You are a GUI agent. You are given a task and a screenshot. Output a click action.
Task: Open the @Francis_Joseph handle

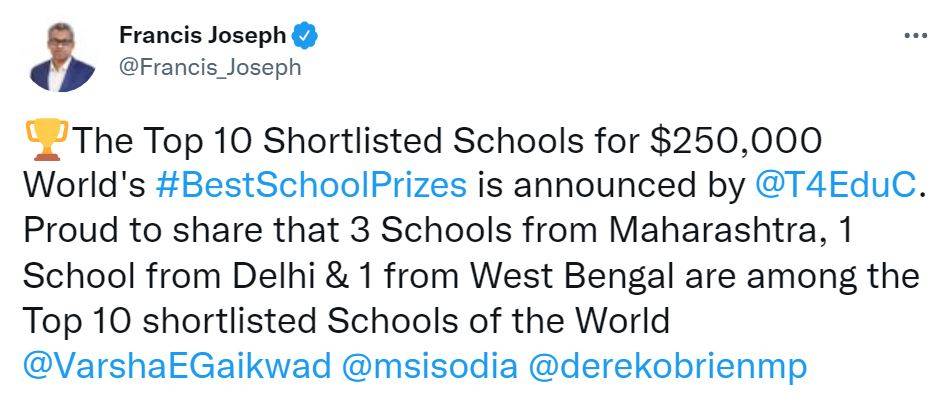tap(209, 68)
